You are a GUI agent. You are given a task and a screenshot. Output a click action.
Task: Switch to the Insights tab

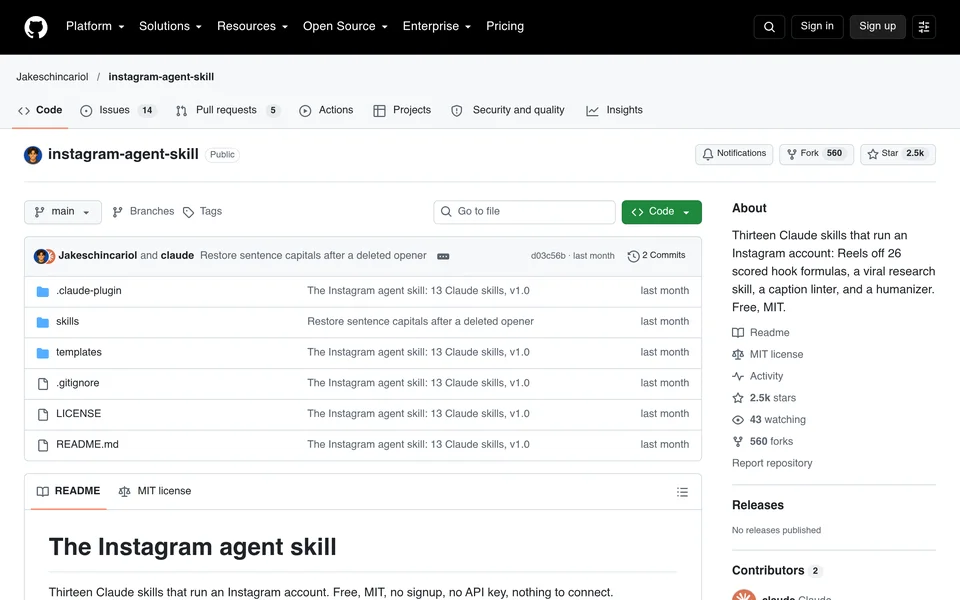point(614,110)
